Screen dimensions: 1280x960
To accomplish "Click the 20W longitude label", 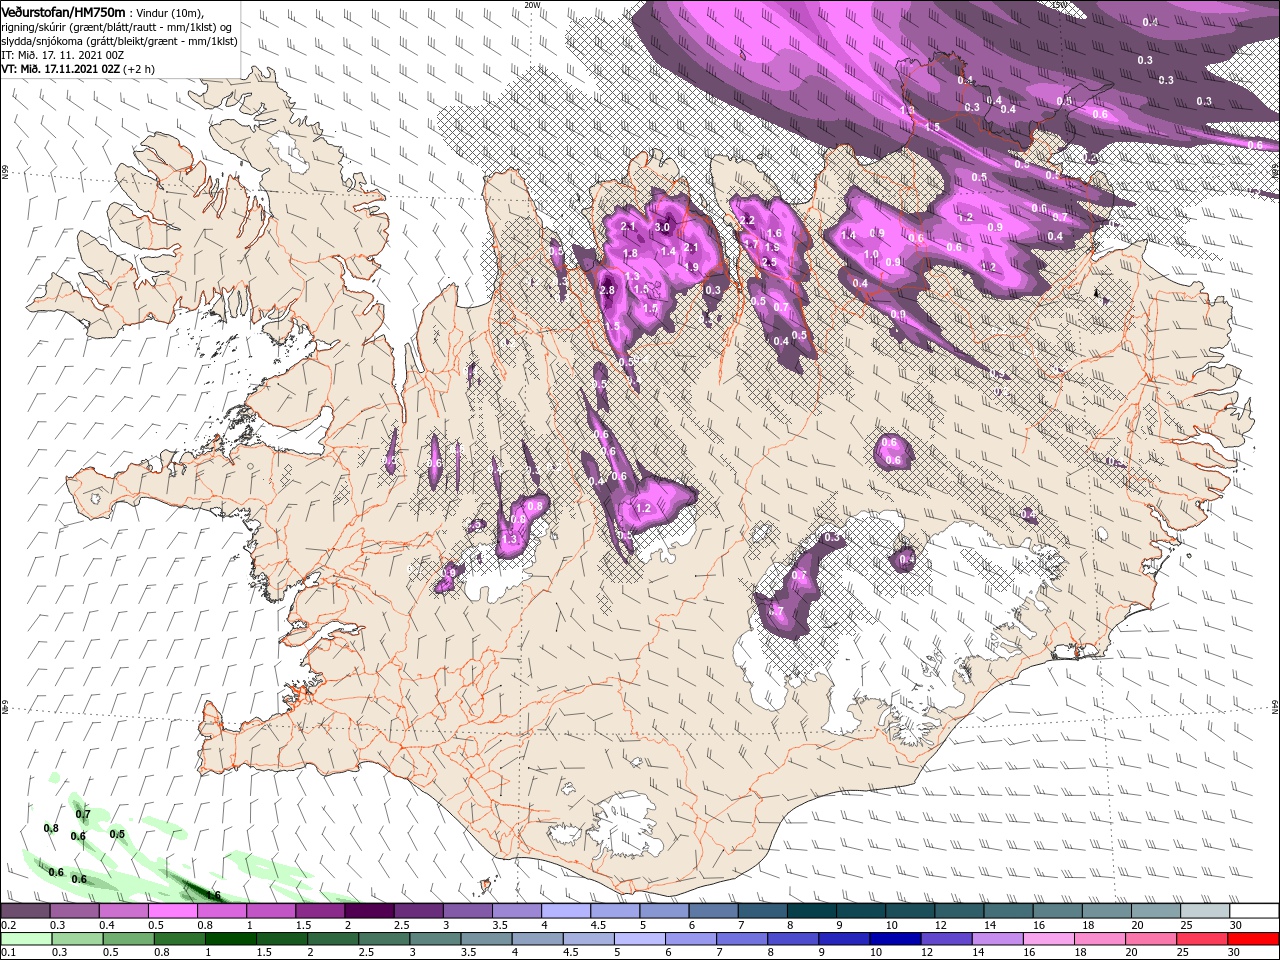I will click(532, 4).
